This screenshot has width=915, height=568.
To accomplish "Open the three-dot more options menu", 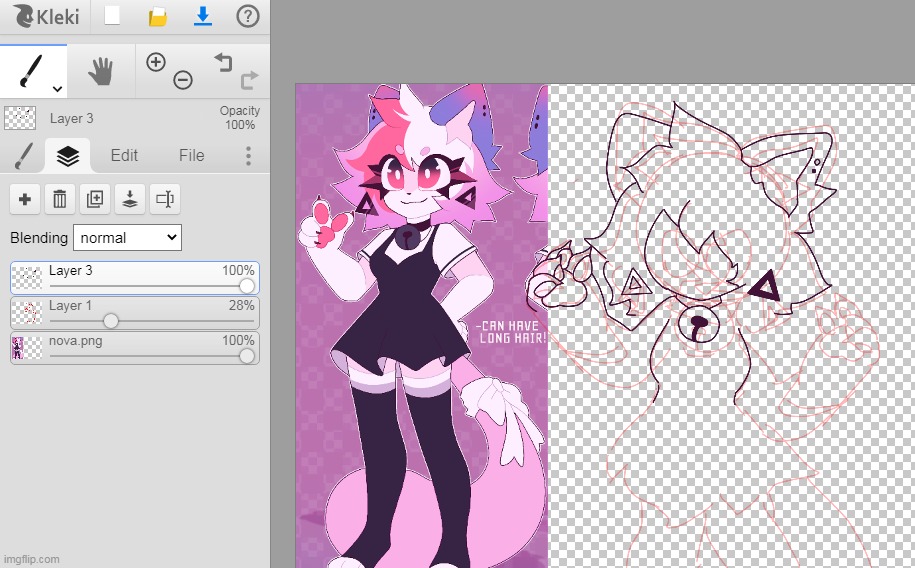I will [x=248, y=155].
